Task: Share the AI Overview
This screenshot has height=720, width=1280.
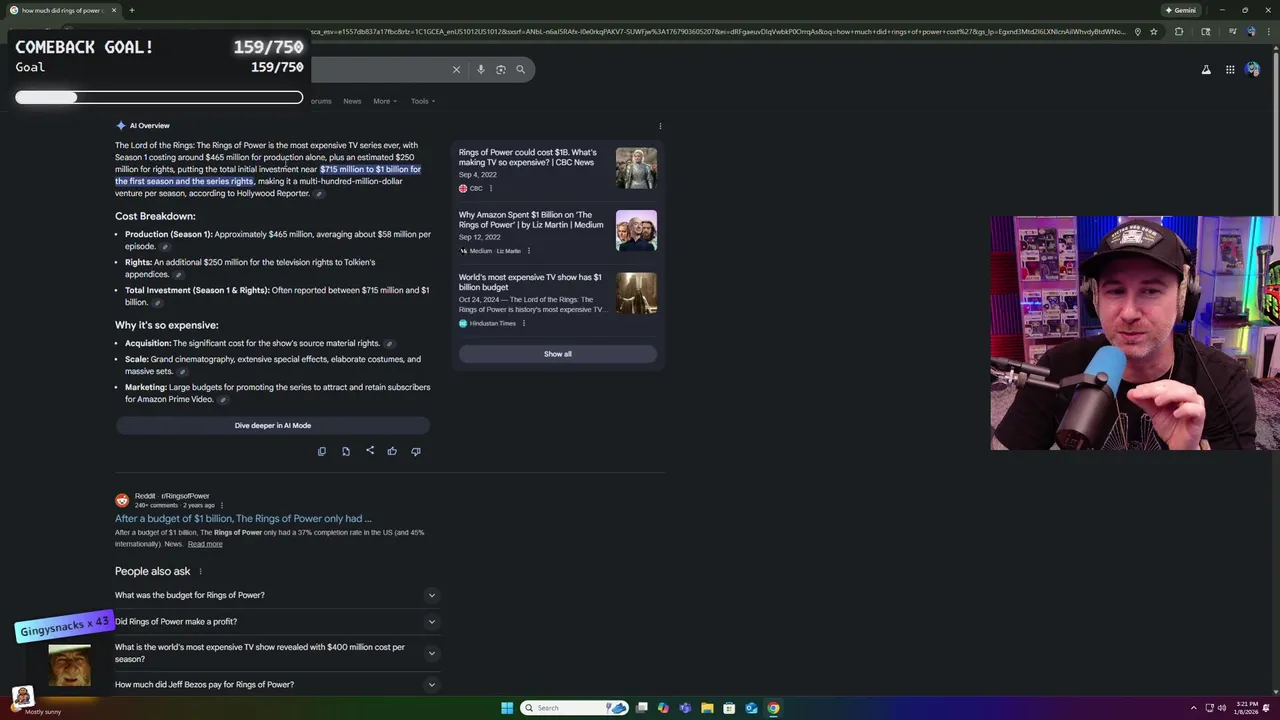Action: click(x=369, y=451)
